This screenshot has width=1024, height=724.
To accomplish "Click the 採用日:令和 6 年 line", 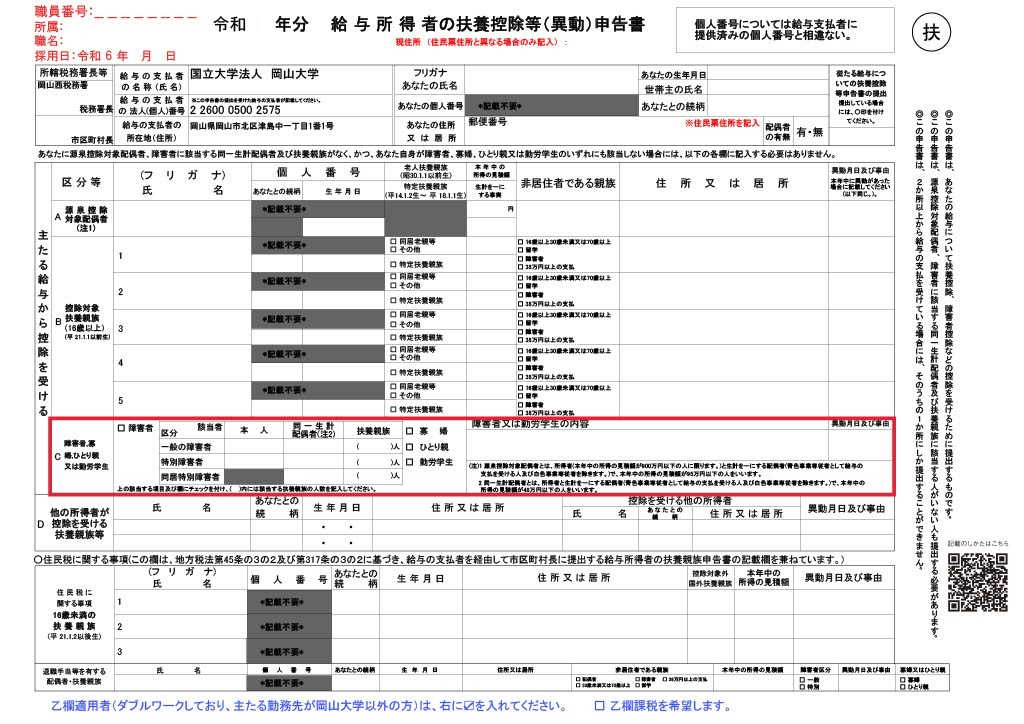I will (105, 55).
